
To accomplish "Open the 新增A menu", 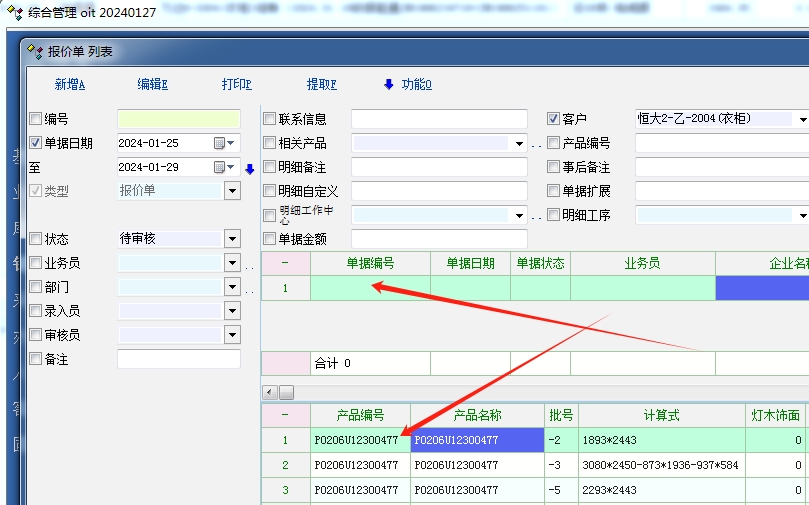I will coord(70,85).
